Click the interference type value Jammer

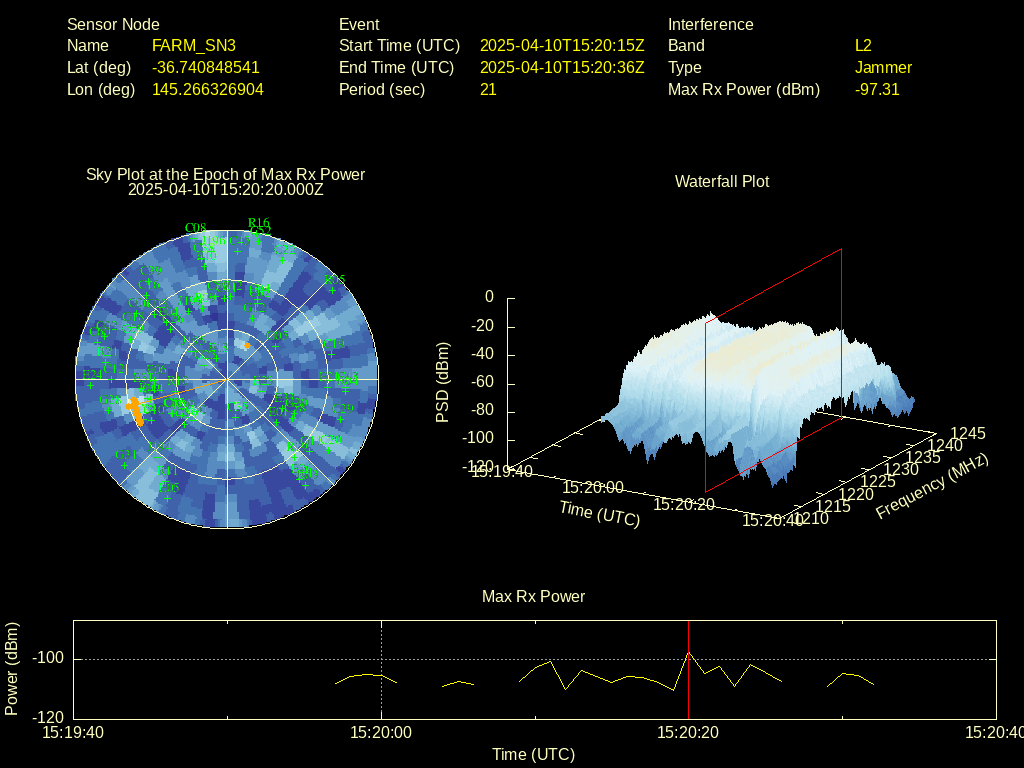coord(883,68)
